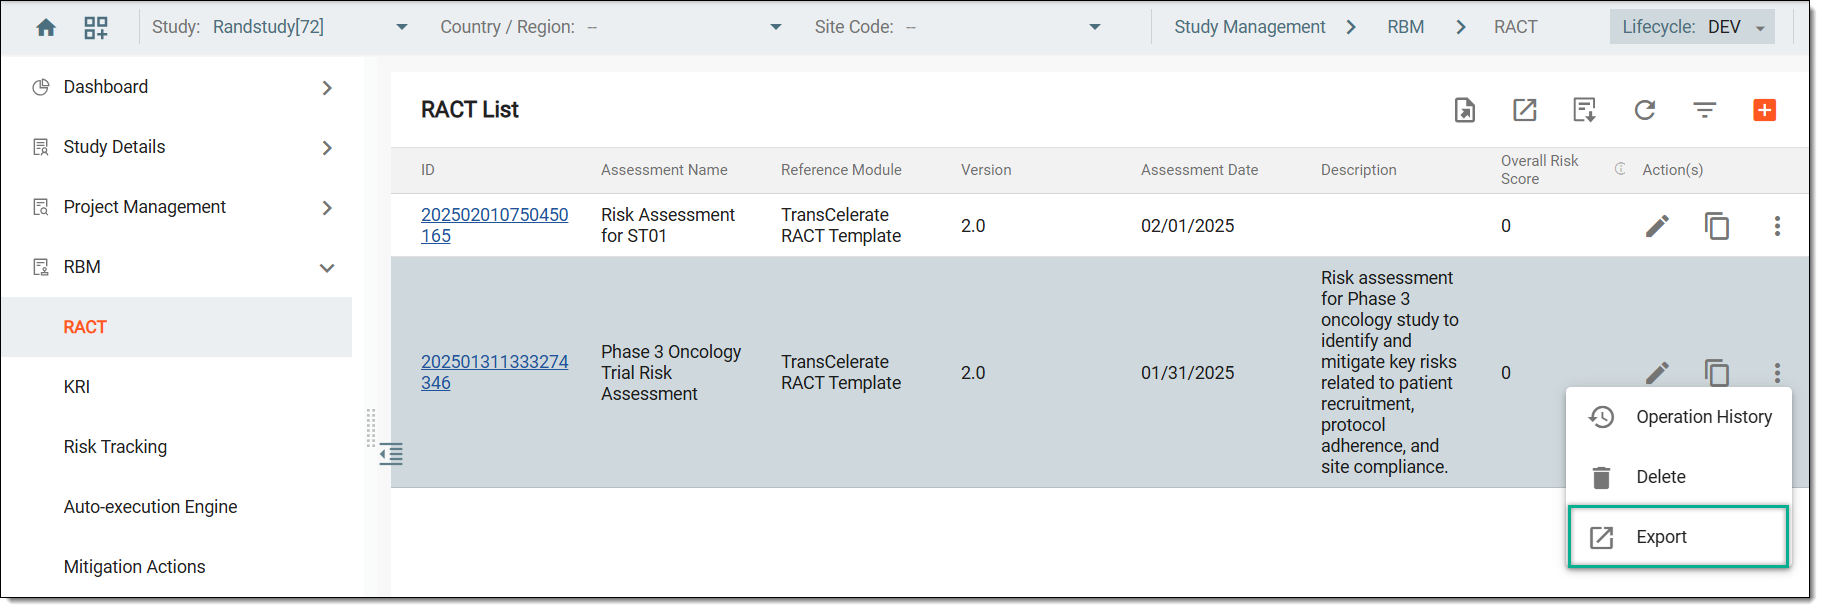
Task: Click the Assessment Name column header
Action: point(664,170)
